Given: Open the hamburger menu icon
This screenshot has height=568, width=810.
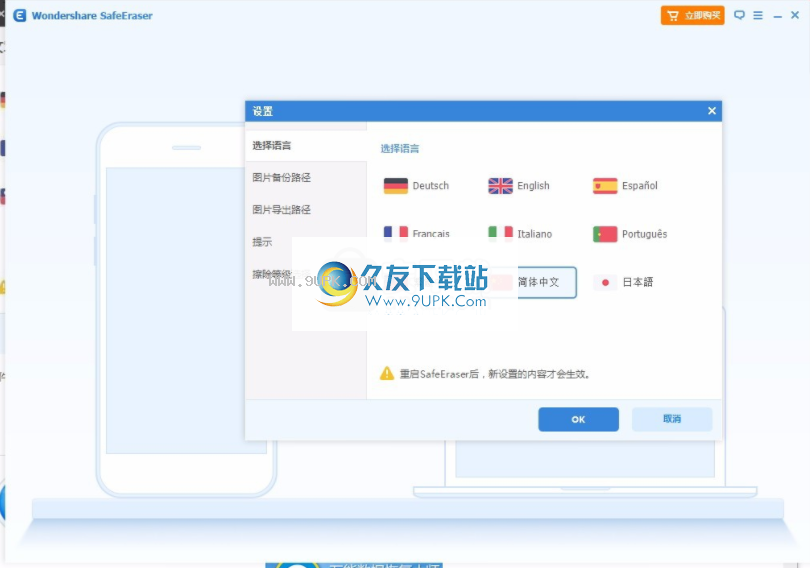Looking at the screenshot, I should 758,15.
